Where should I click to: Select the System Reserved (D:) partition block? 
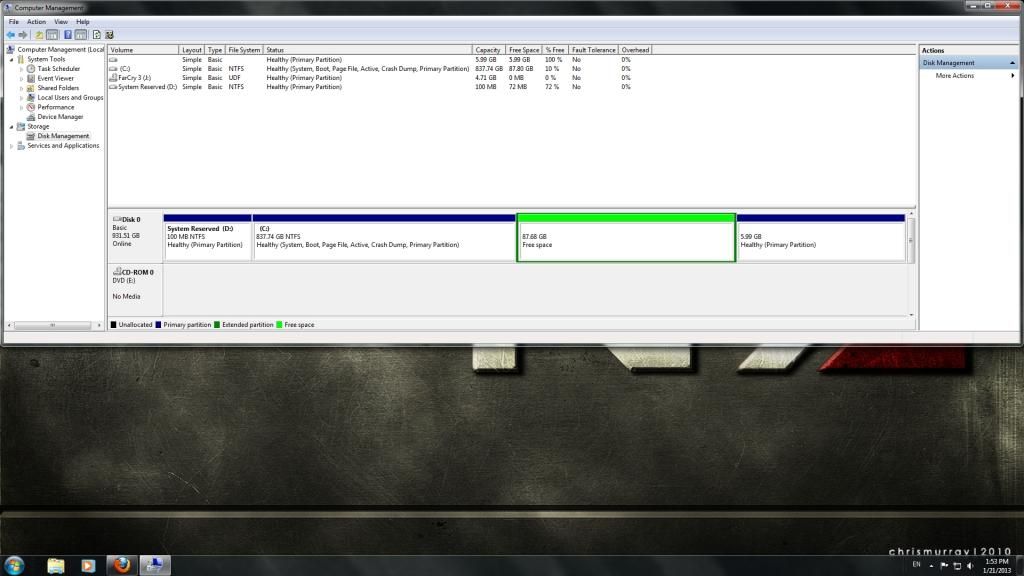207,238
